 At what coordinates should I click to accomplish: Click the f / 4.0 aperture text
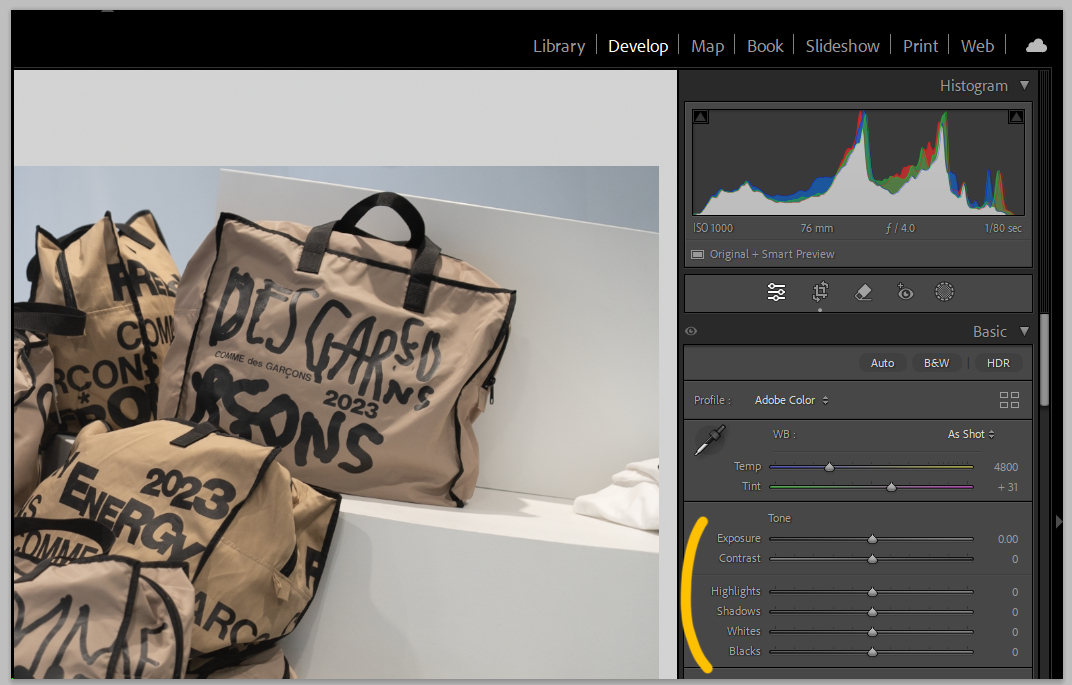900,228
